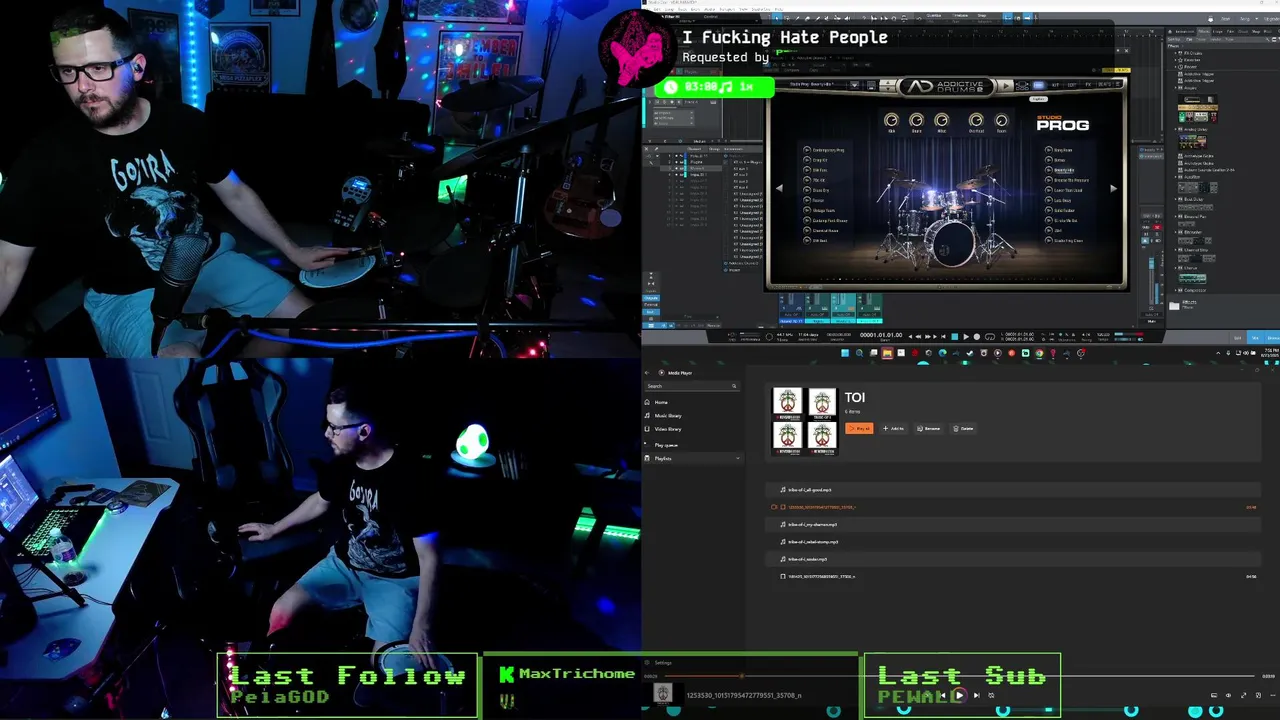
Task: Open the Mix view in Studio One
Action: point(1255,337)
